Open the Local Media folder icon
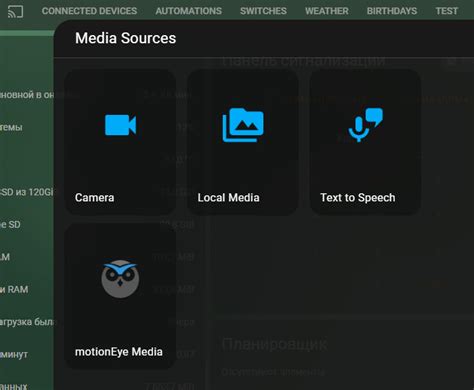 (x=243, y=125)
